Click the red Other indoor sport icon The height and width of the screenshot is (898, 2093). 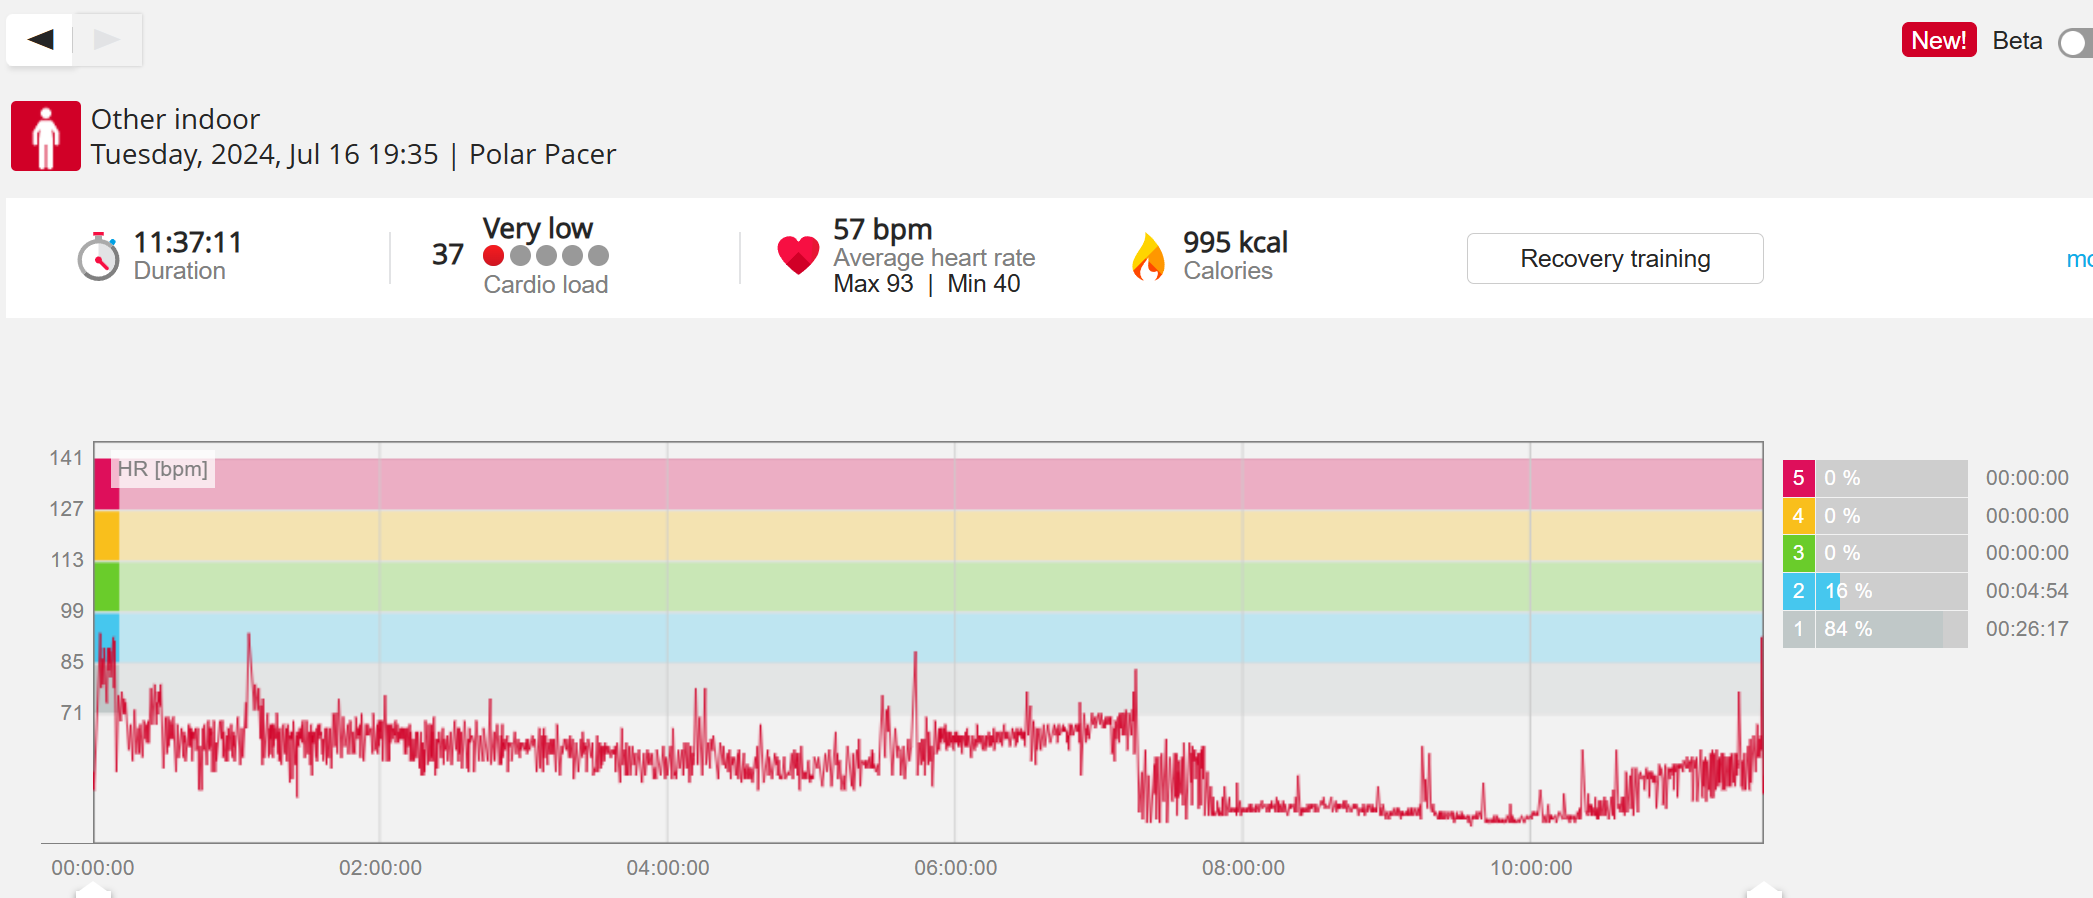click(46, 136)
